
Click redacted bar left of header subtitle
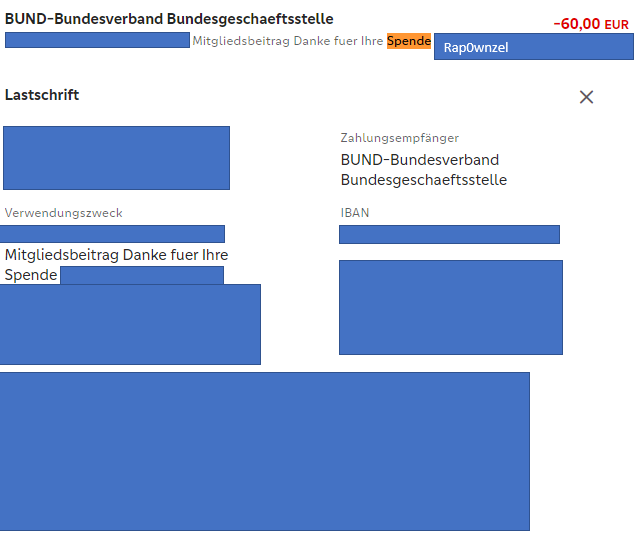click(97, 40)
